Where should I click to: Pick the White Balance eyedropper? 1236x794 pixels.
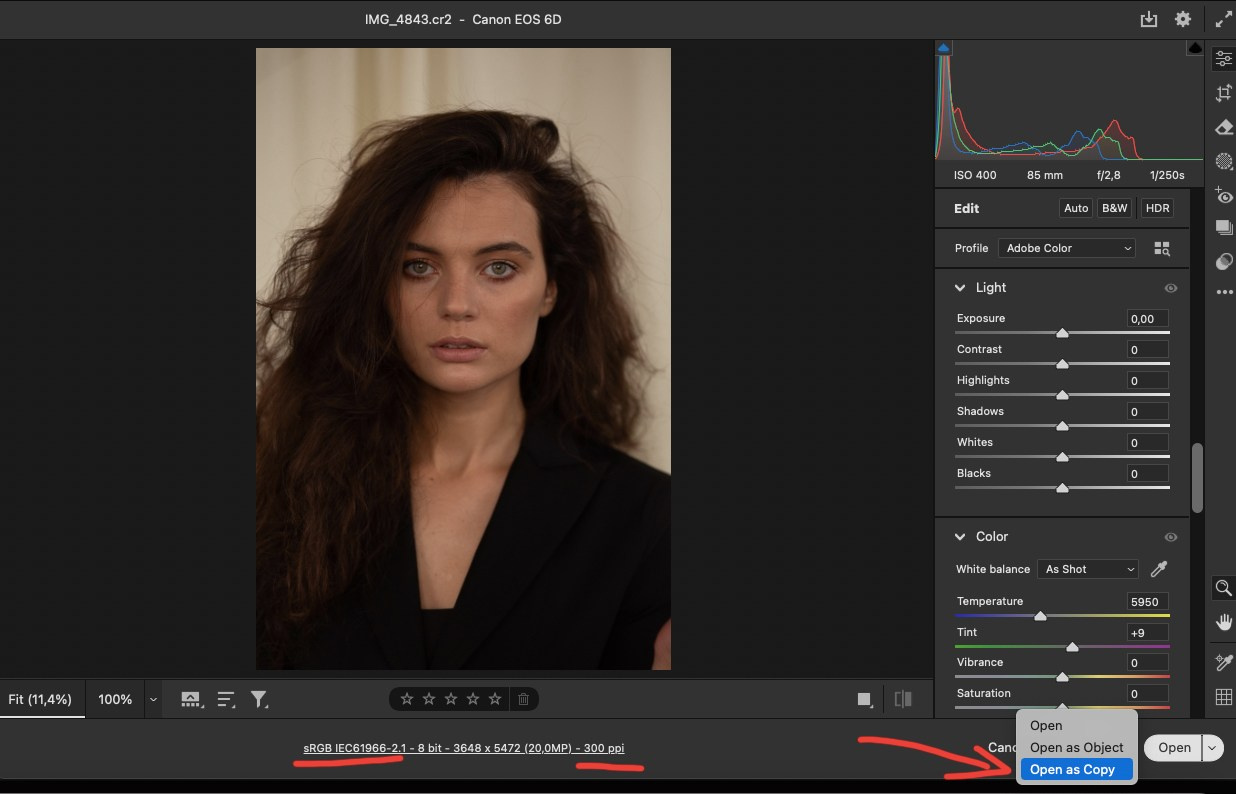coord(1158,568)
